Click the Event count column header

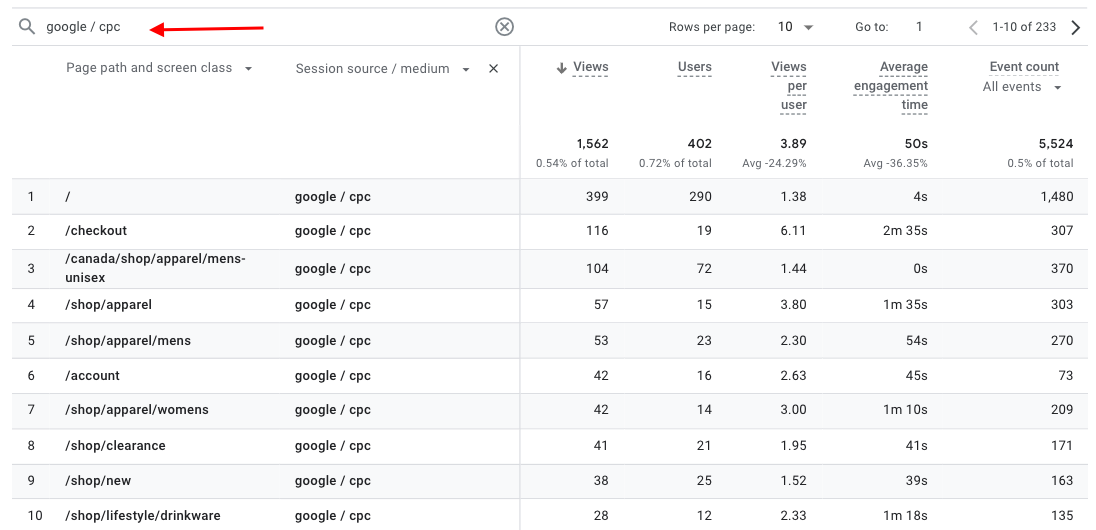1023,67
